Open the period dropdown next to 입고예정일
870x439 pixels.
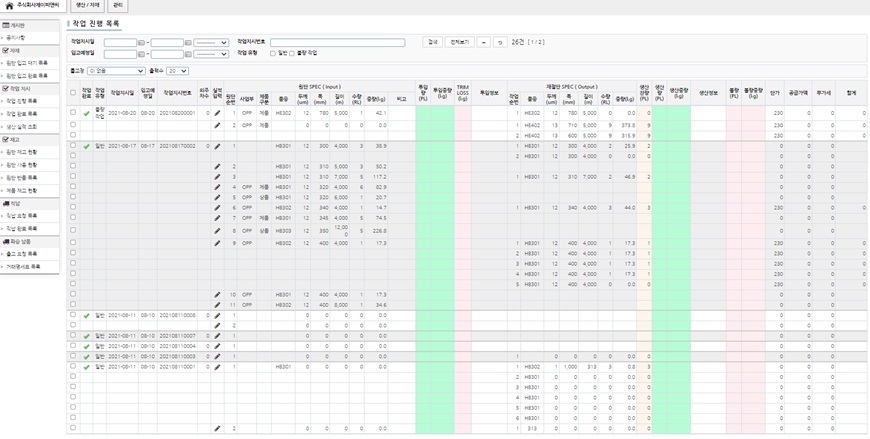coord(211,54)
